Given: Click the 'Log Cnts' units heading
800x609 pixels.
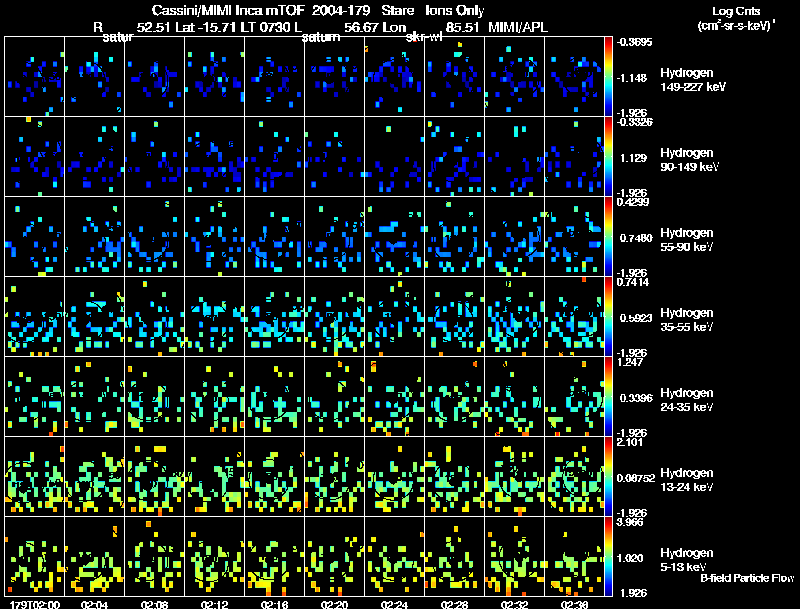Looking at the screenshot, I should point(736,11).
